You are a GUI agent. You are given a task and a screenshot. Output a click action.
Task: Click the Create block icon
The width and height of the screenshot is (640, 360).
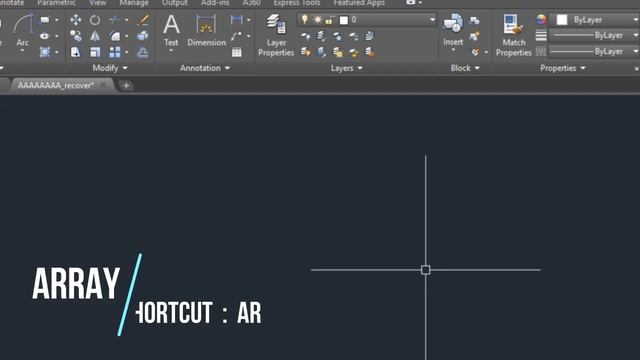[x=474, y=20]
